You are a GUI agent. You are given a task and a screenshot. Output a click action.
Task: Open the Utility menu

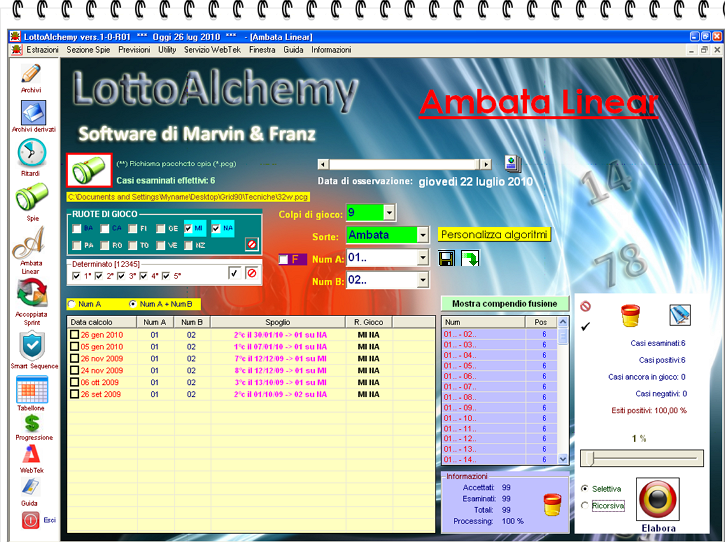(167, 50)
